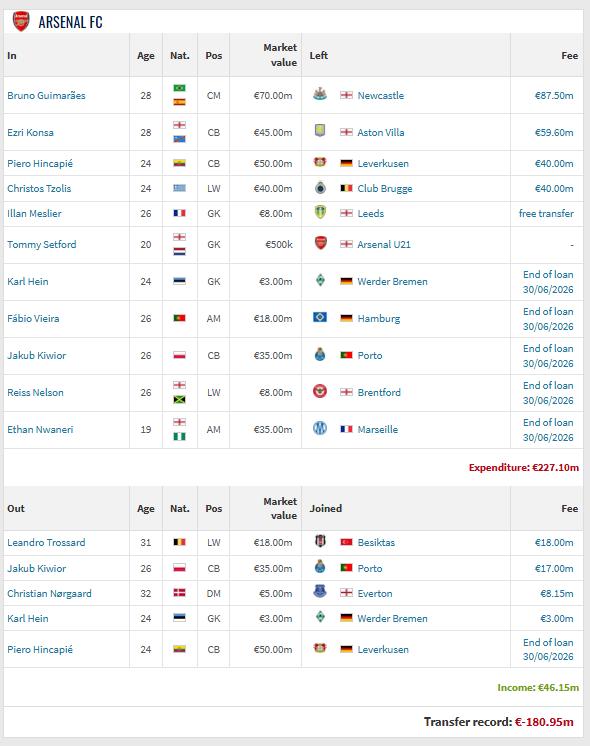Click the Hamburg club crest icon
The height and width of the screenshot is (746, 590).
click(x=320, y=317)
